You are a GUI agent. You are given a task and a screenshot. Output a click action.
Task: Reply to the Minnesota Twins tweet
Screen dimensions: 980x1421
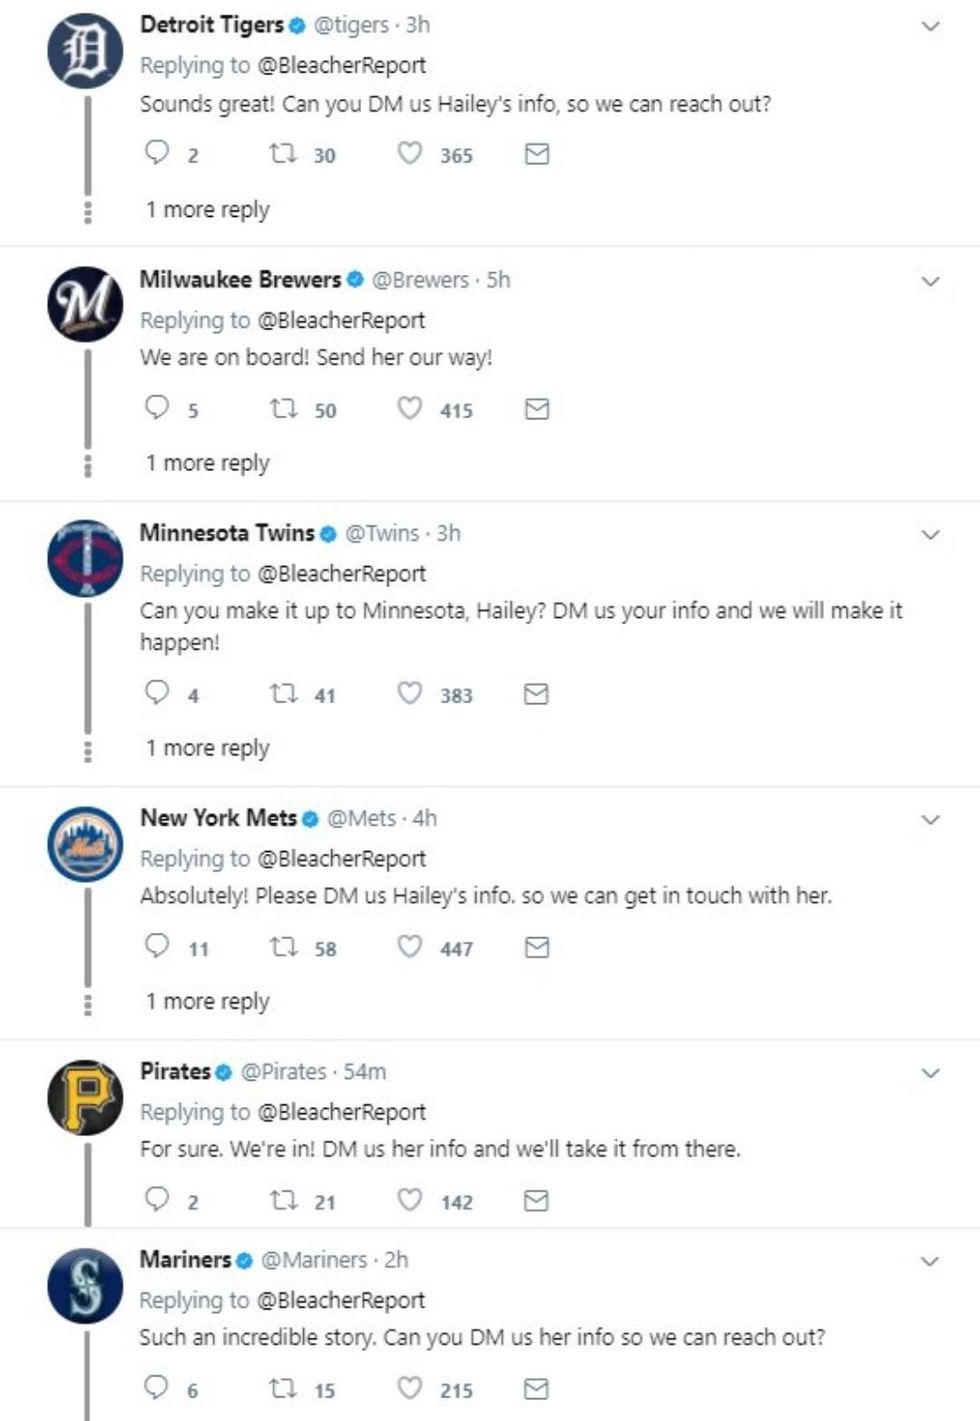[x=157, y=692]
